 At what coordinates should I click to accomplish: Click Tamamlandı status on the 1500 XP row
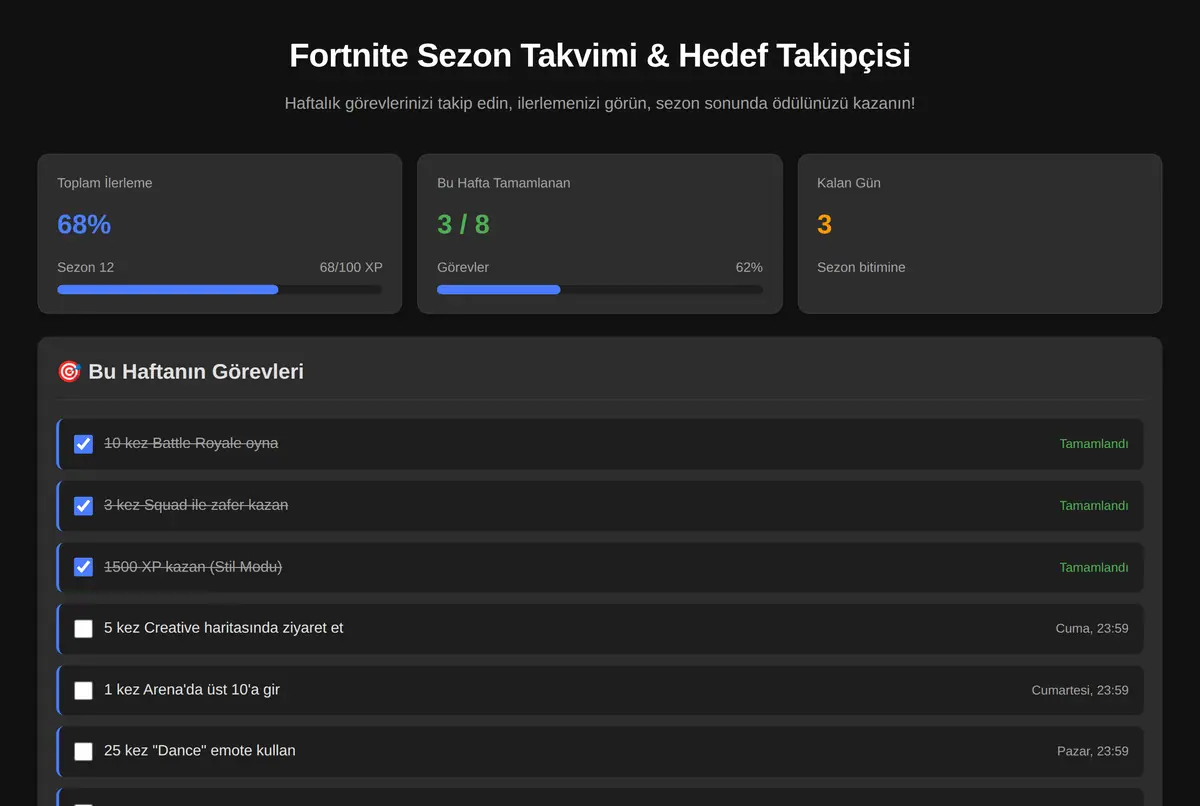pyautogui.click(x=1094, y=567)
